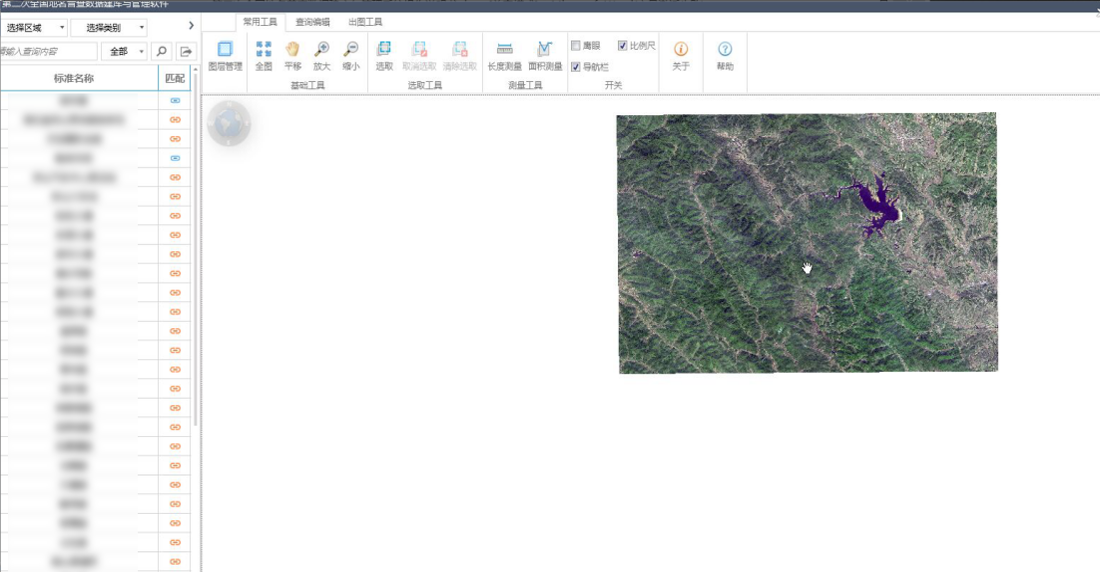The width and height of the screenshot is (1100, 572).
Task: Open the 关于 about info
Action: pos(681,54)
